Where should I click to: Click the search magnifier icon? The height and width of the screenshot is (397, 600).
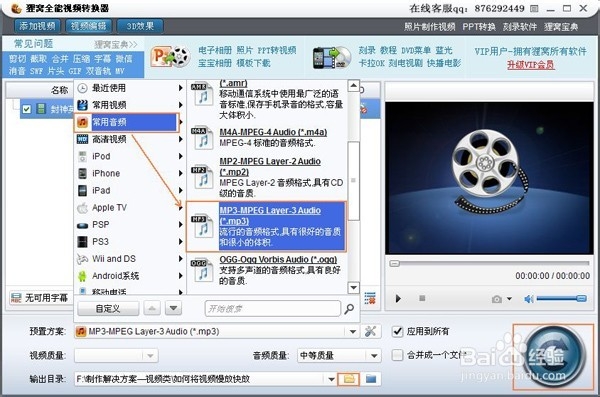tap(349, 309)
